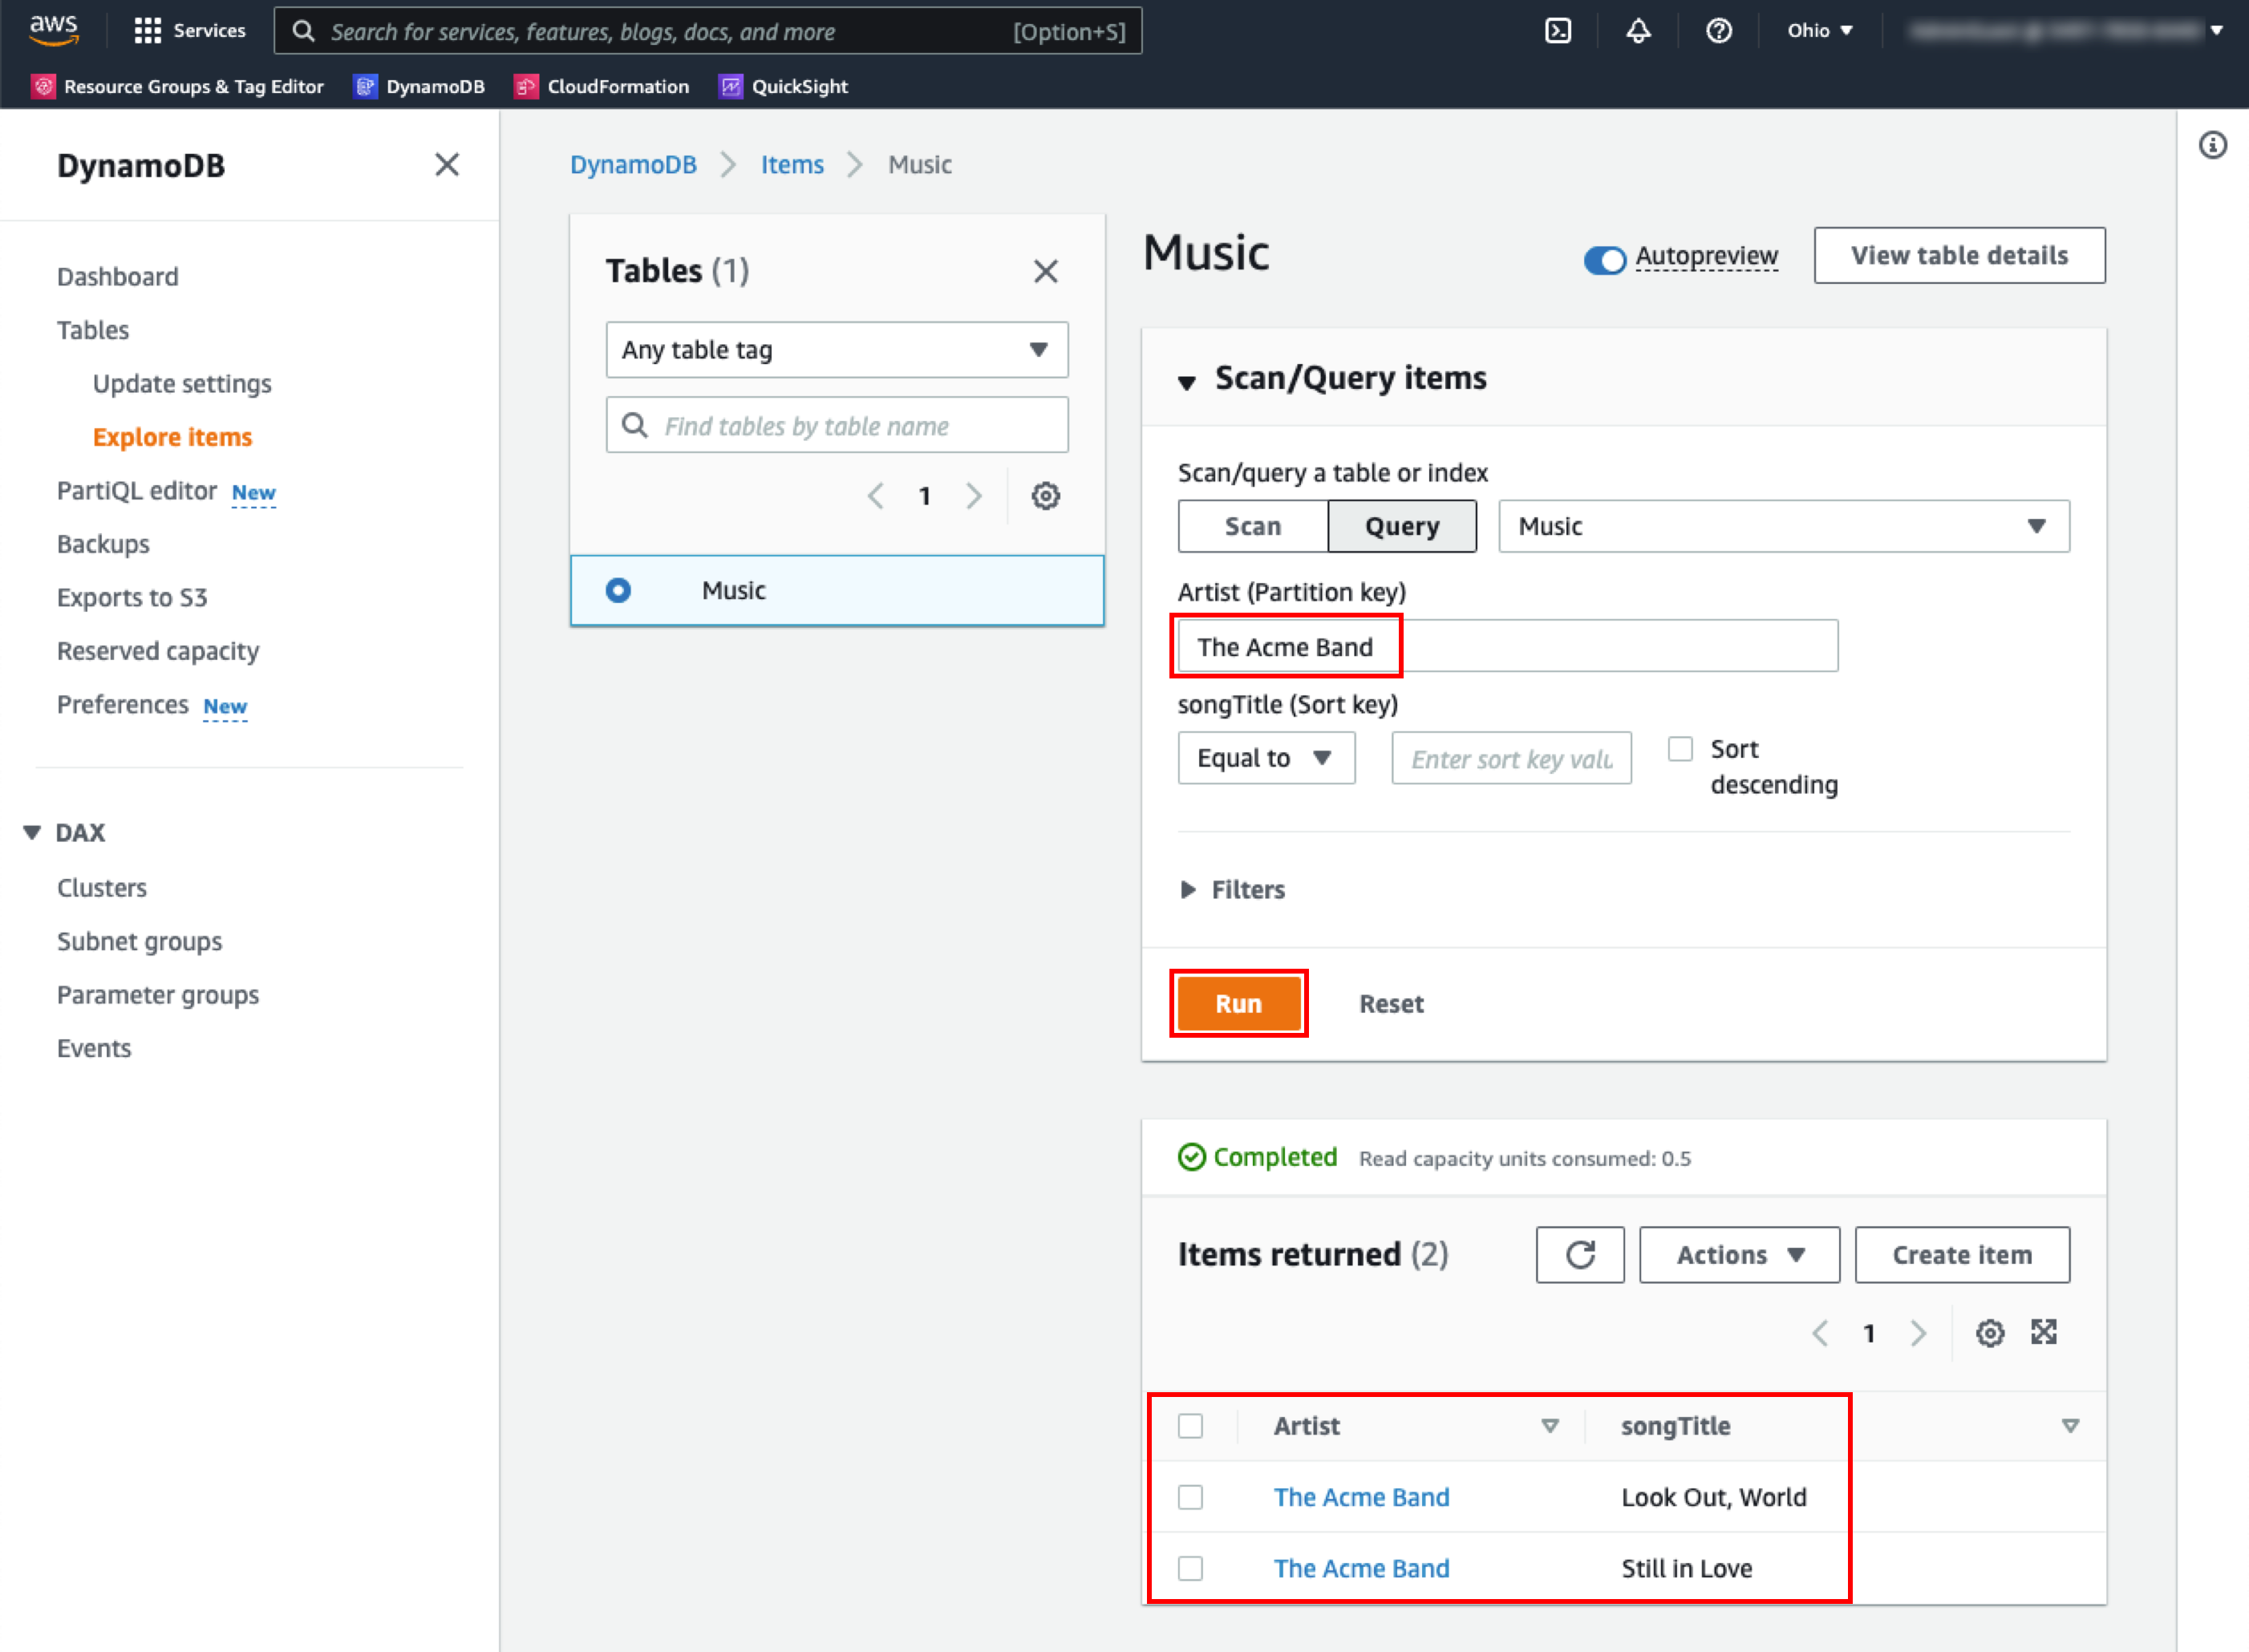The image size is (2249, 1652).
Task: Open the account menu dropdown
Action: coord(2065,31)
